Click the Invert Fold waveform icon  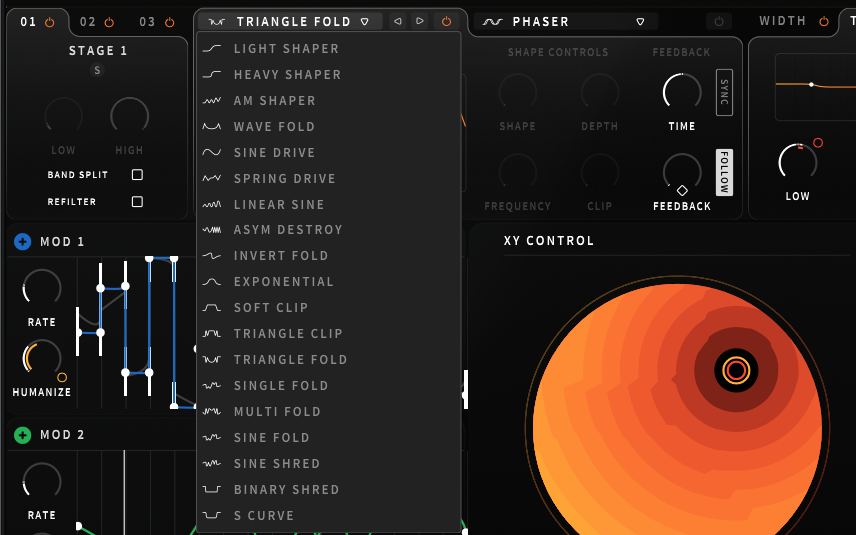(x=212, y=255)
